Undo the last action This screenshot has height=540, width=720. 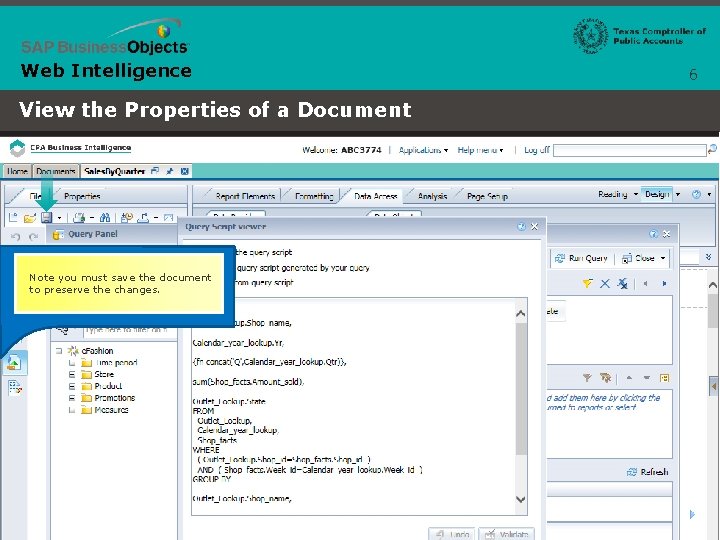pos(16,236)
